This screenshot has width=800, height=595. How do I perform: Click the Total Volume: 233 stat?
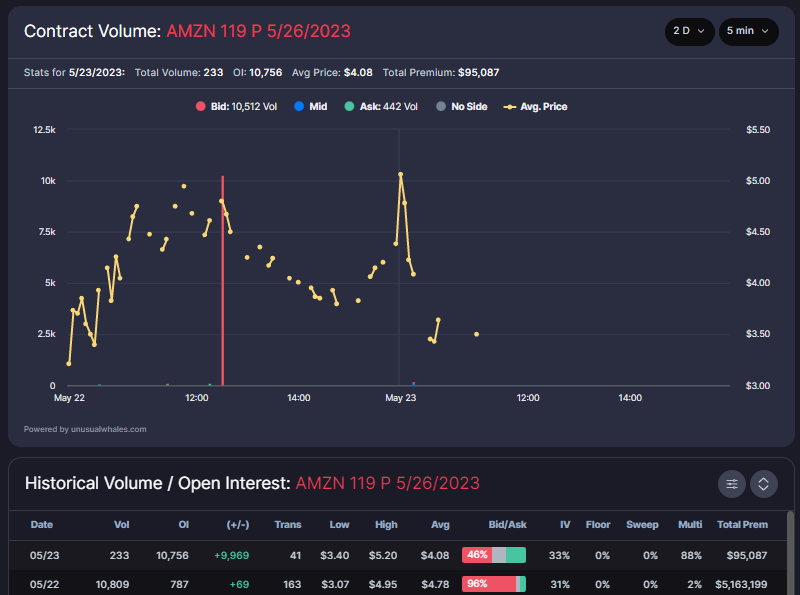tap(179, 72)
